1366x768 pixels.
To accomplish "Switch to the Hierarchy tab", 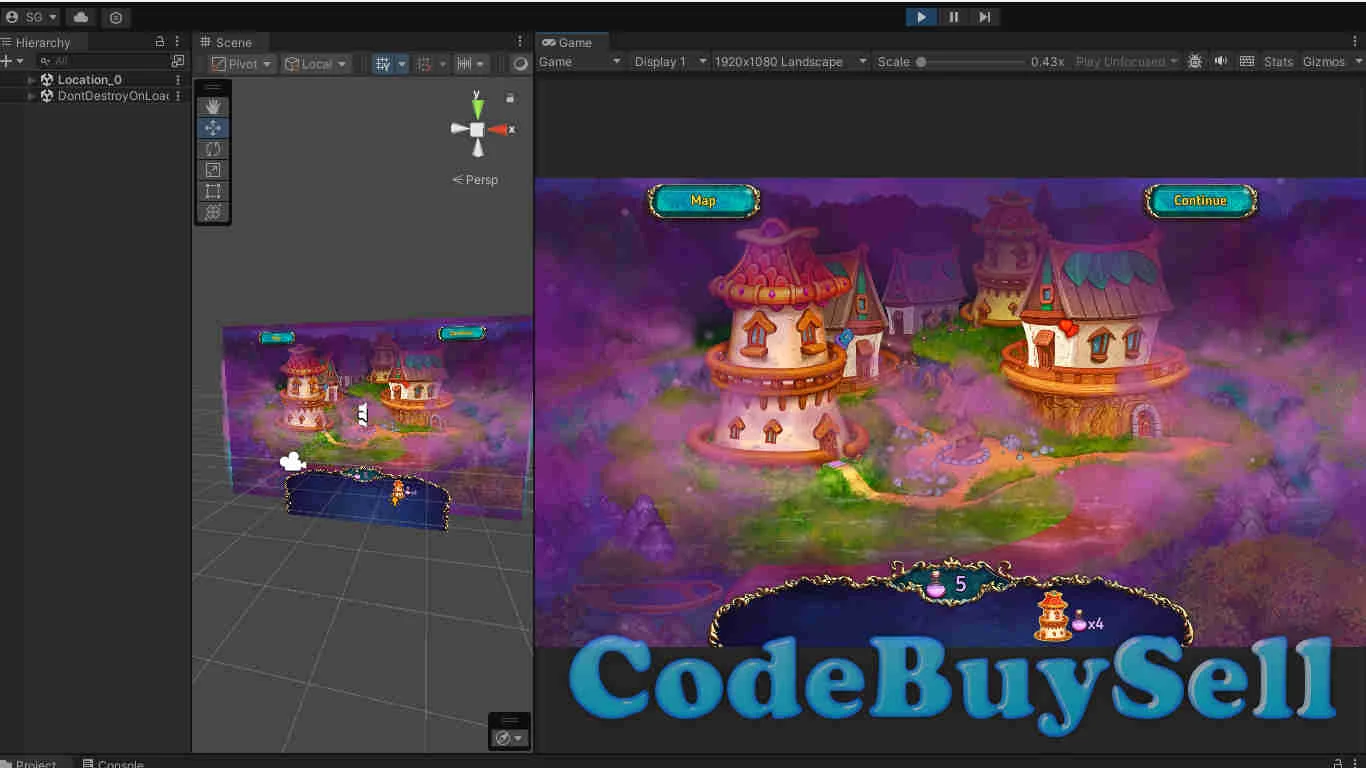I will [x=43, y=42].
